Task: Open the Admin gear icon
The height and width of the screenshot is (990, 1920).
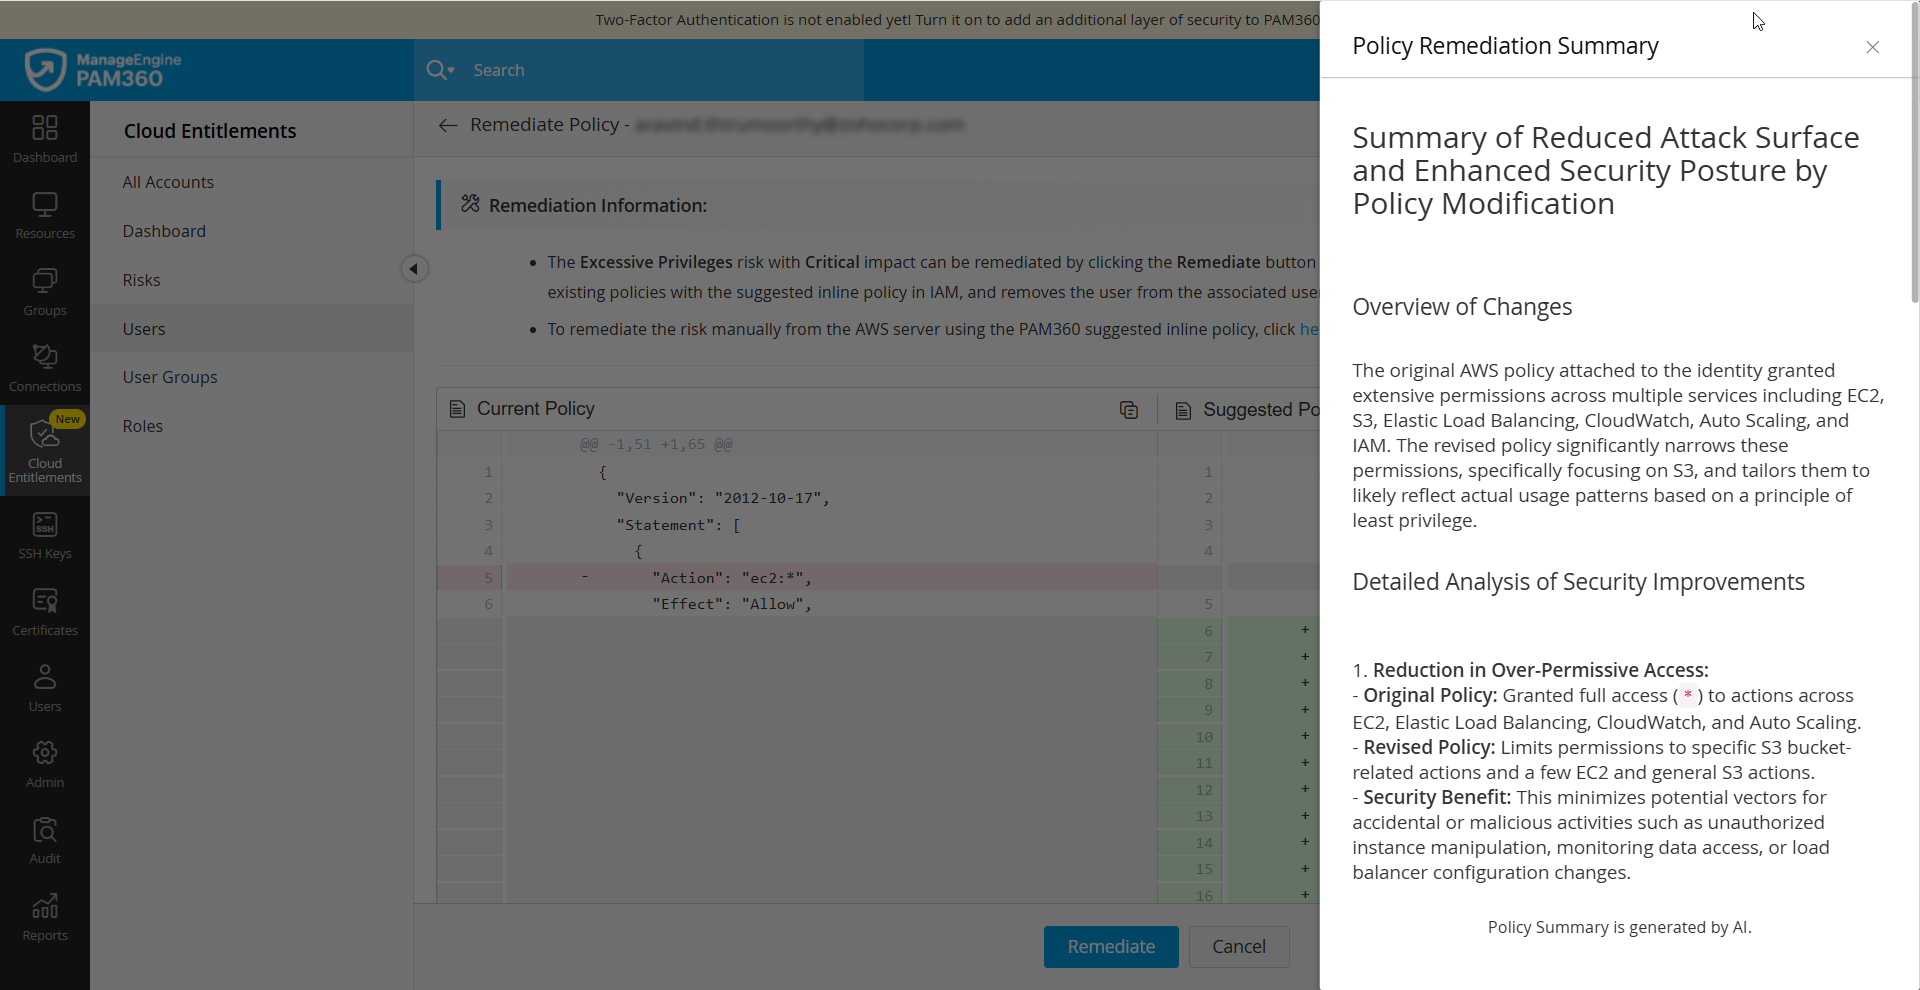Action: tap(45, 763)
